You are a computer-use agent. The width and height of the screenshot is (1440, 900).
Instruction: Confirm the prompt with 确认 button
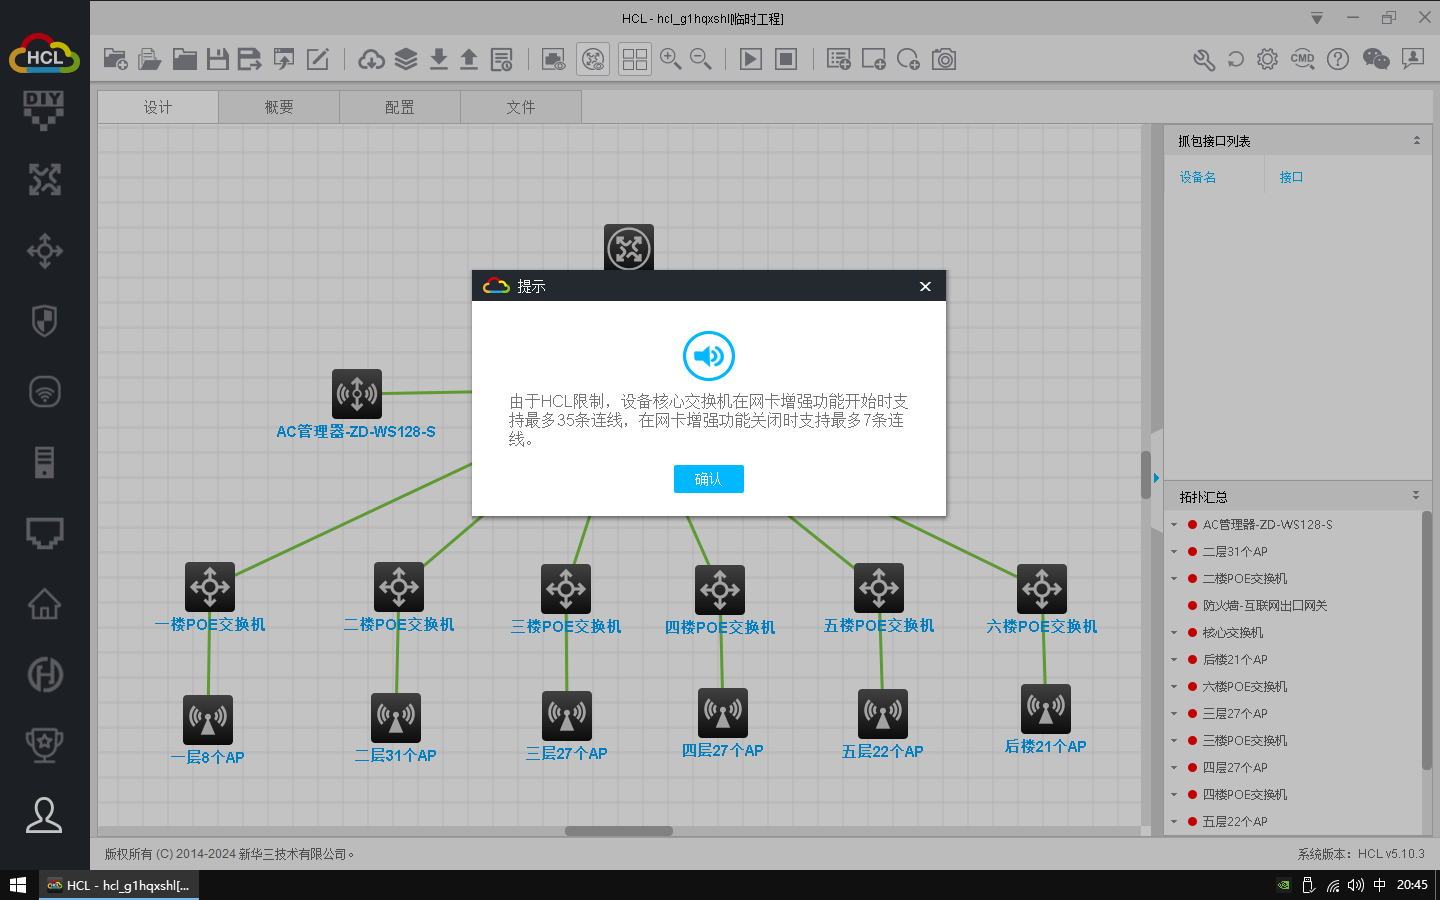click(x=709, y=479)
